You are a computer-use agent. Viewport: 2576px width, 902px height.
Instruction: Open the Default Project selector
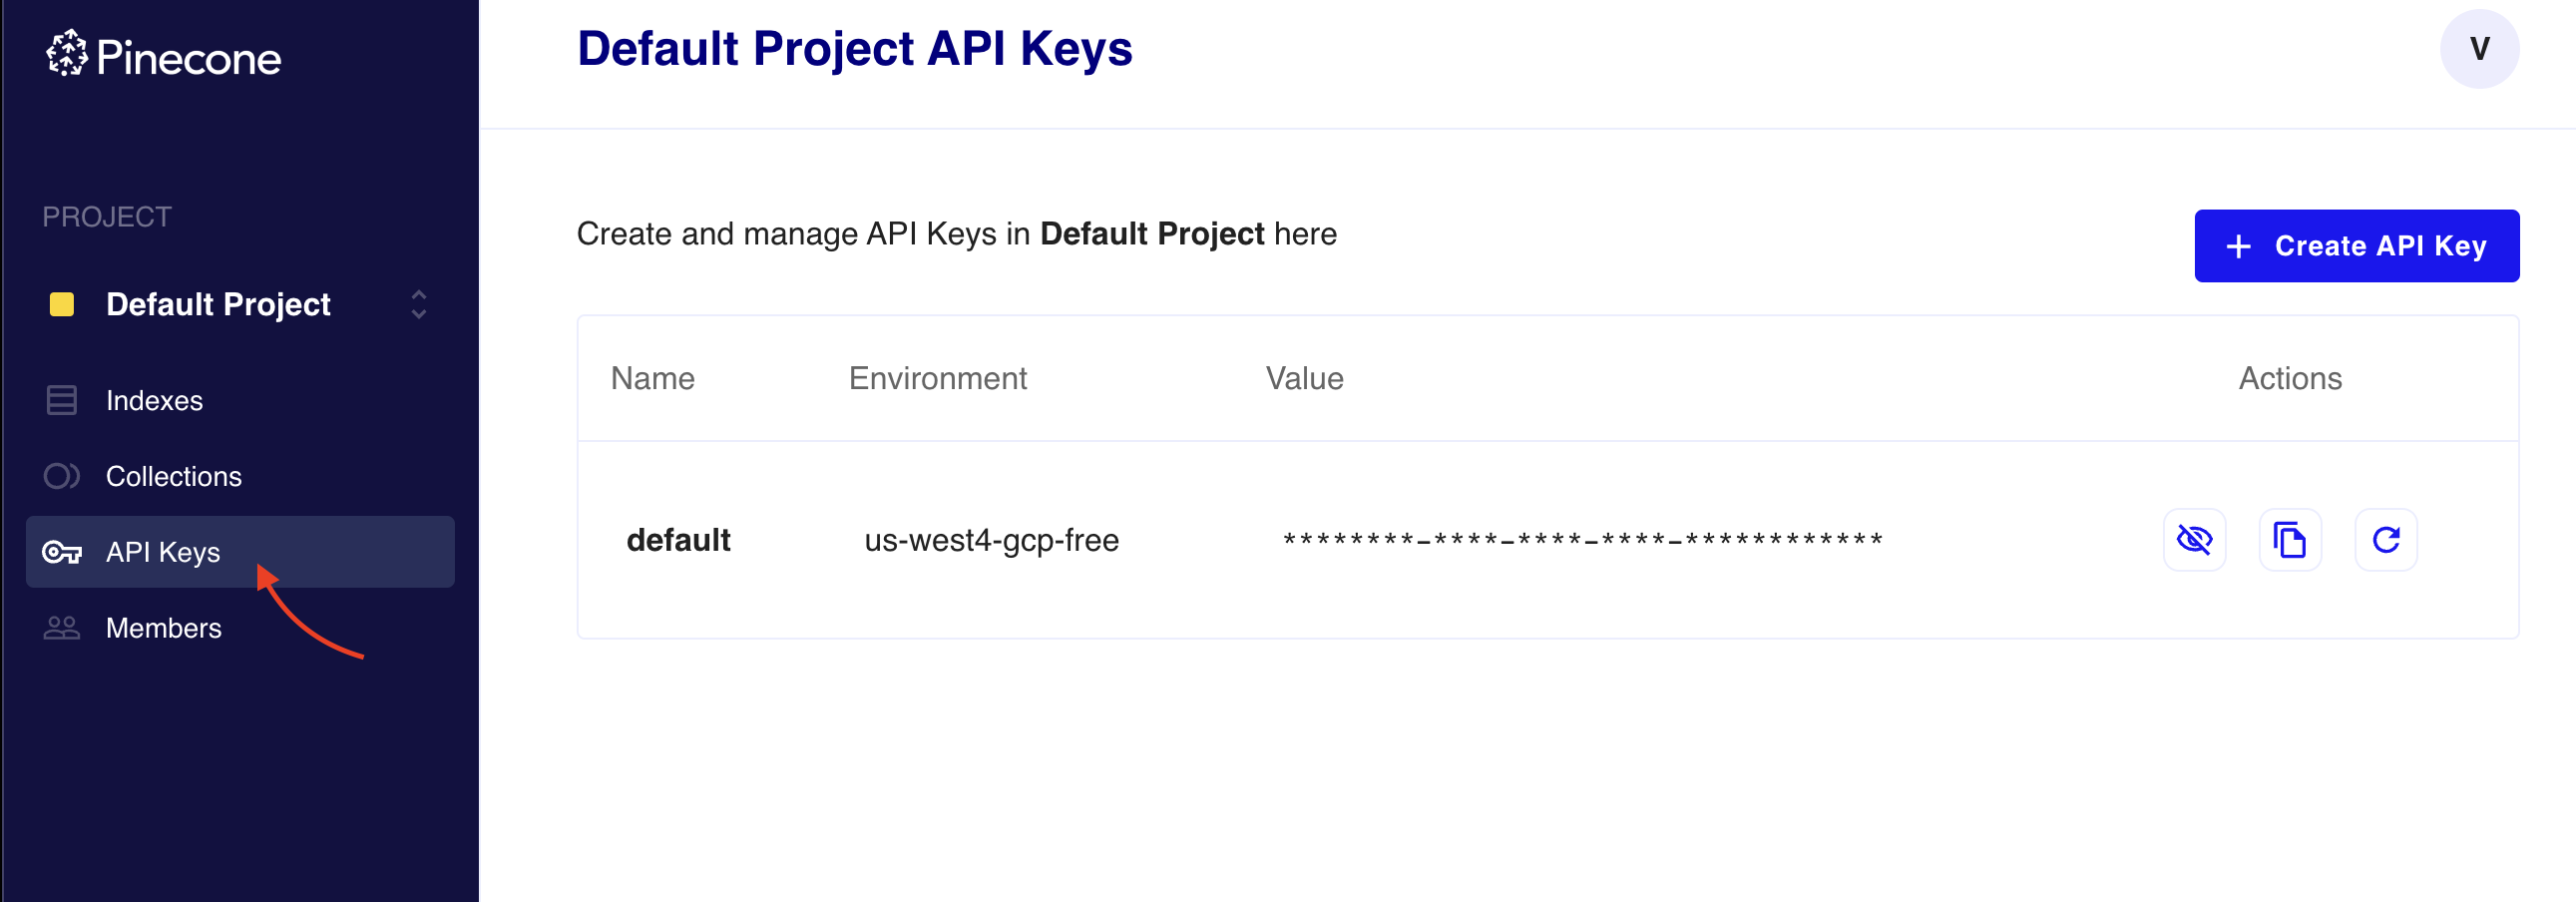(218, 304)
